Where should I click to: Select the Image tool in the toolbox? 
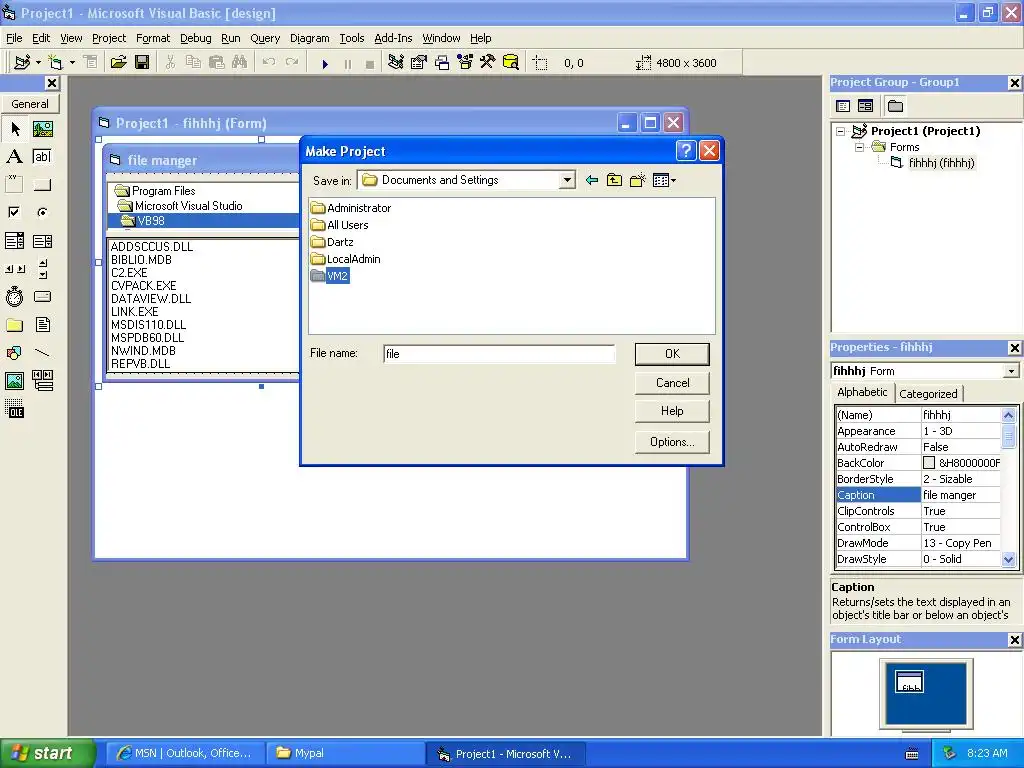[x=14, y=380]
